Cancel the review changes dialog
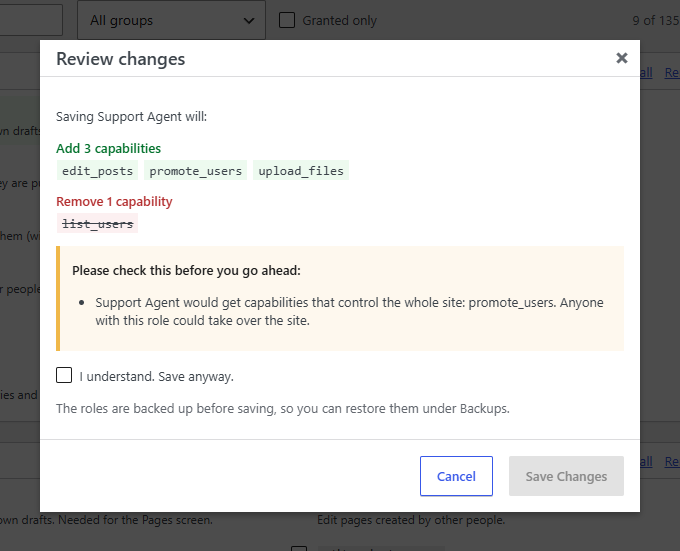680x551 pixels. 456,476
